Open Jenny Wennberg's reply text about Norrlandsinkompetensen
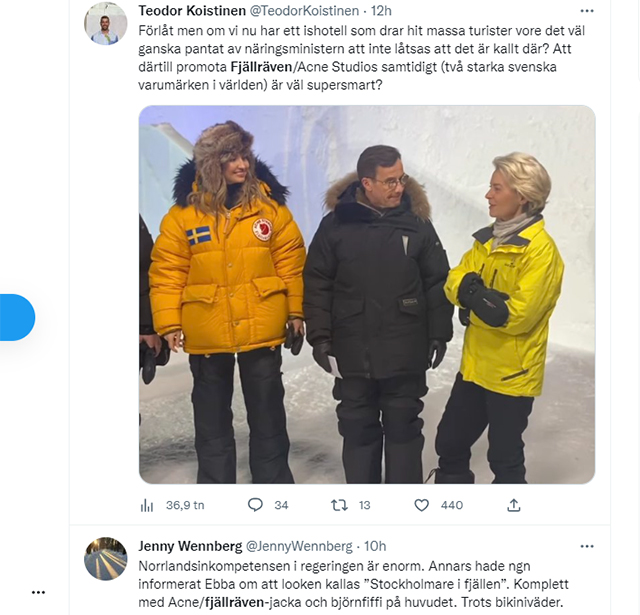Viewport: 640px width, 615px height. tap(350, 583)
